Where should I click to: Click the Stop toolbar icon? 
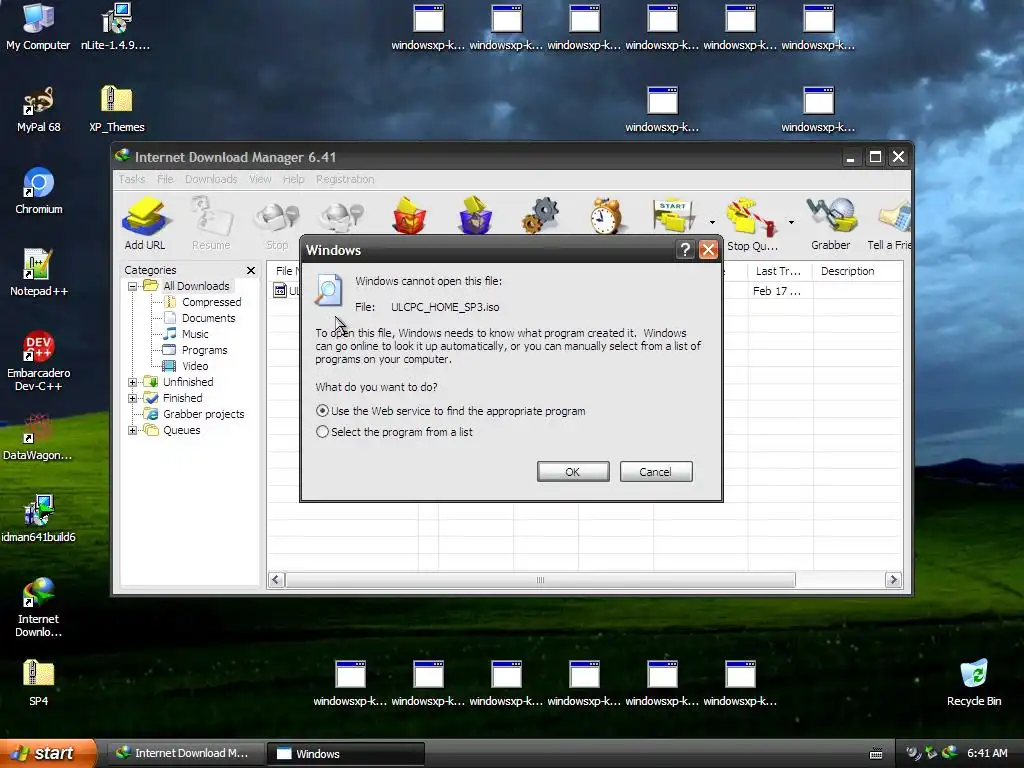[277, 223]
